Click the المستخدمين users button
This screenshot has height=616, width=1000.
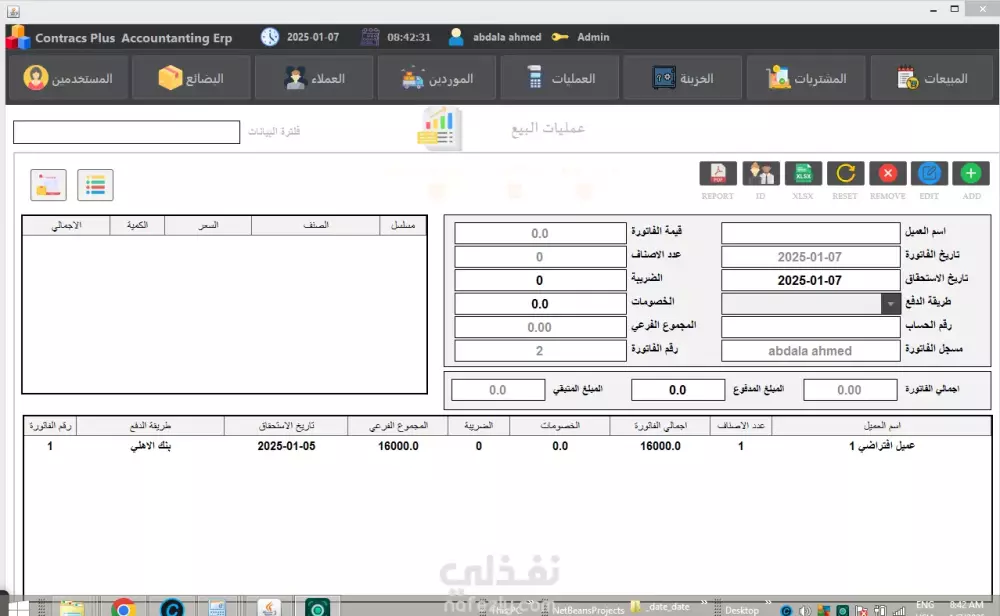[68, 78]
